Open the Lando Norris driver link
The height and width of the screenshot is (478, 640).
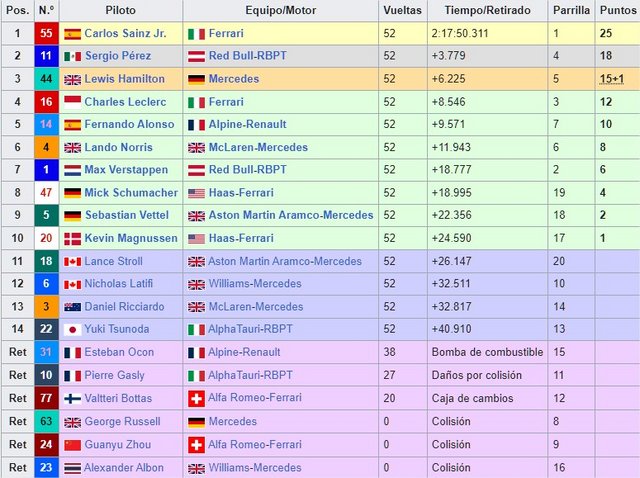[118, 147]
